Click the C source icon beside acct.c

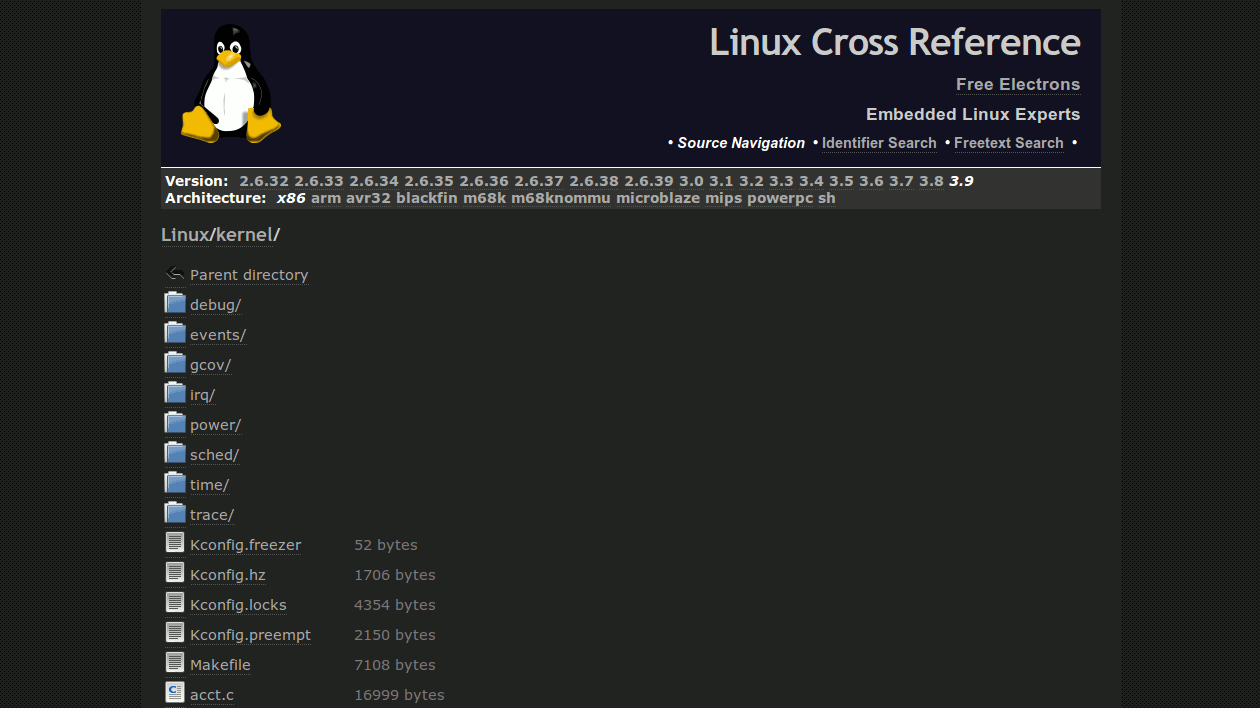pyautogui.click(x=174, y=692)
